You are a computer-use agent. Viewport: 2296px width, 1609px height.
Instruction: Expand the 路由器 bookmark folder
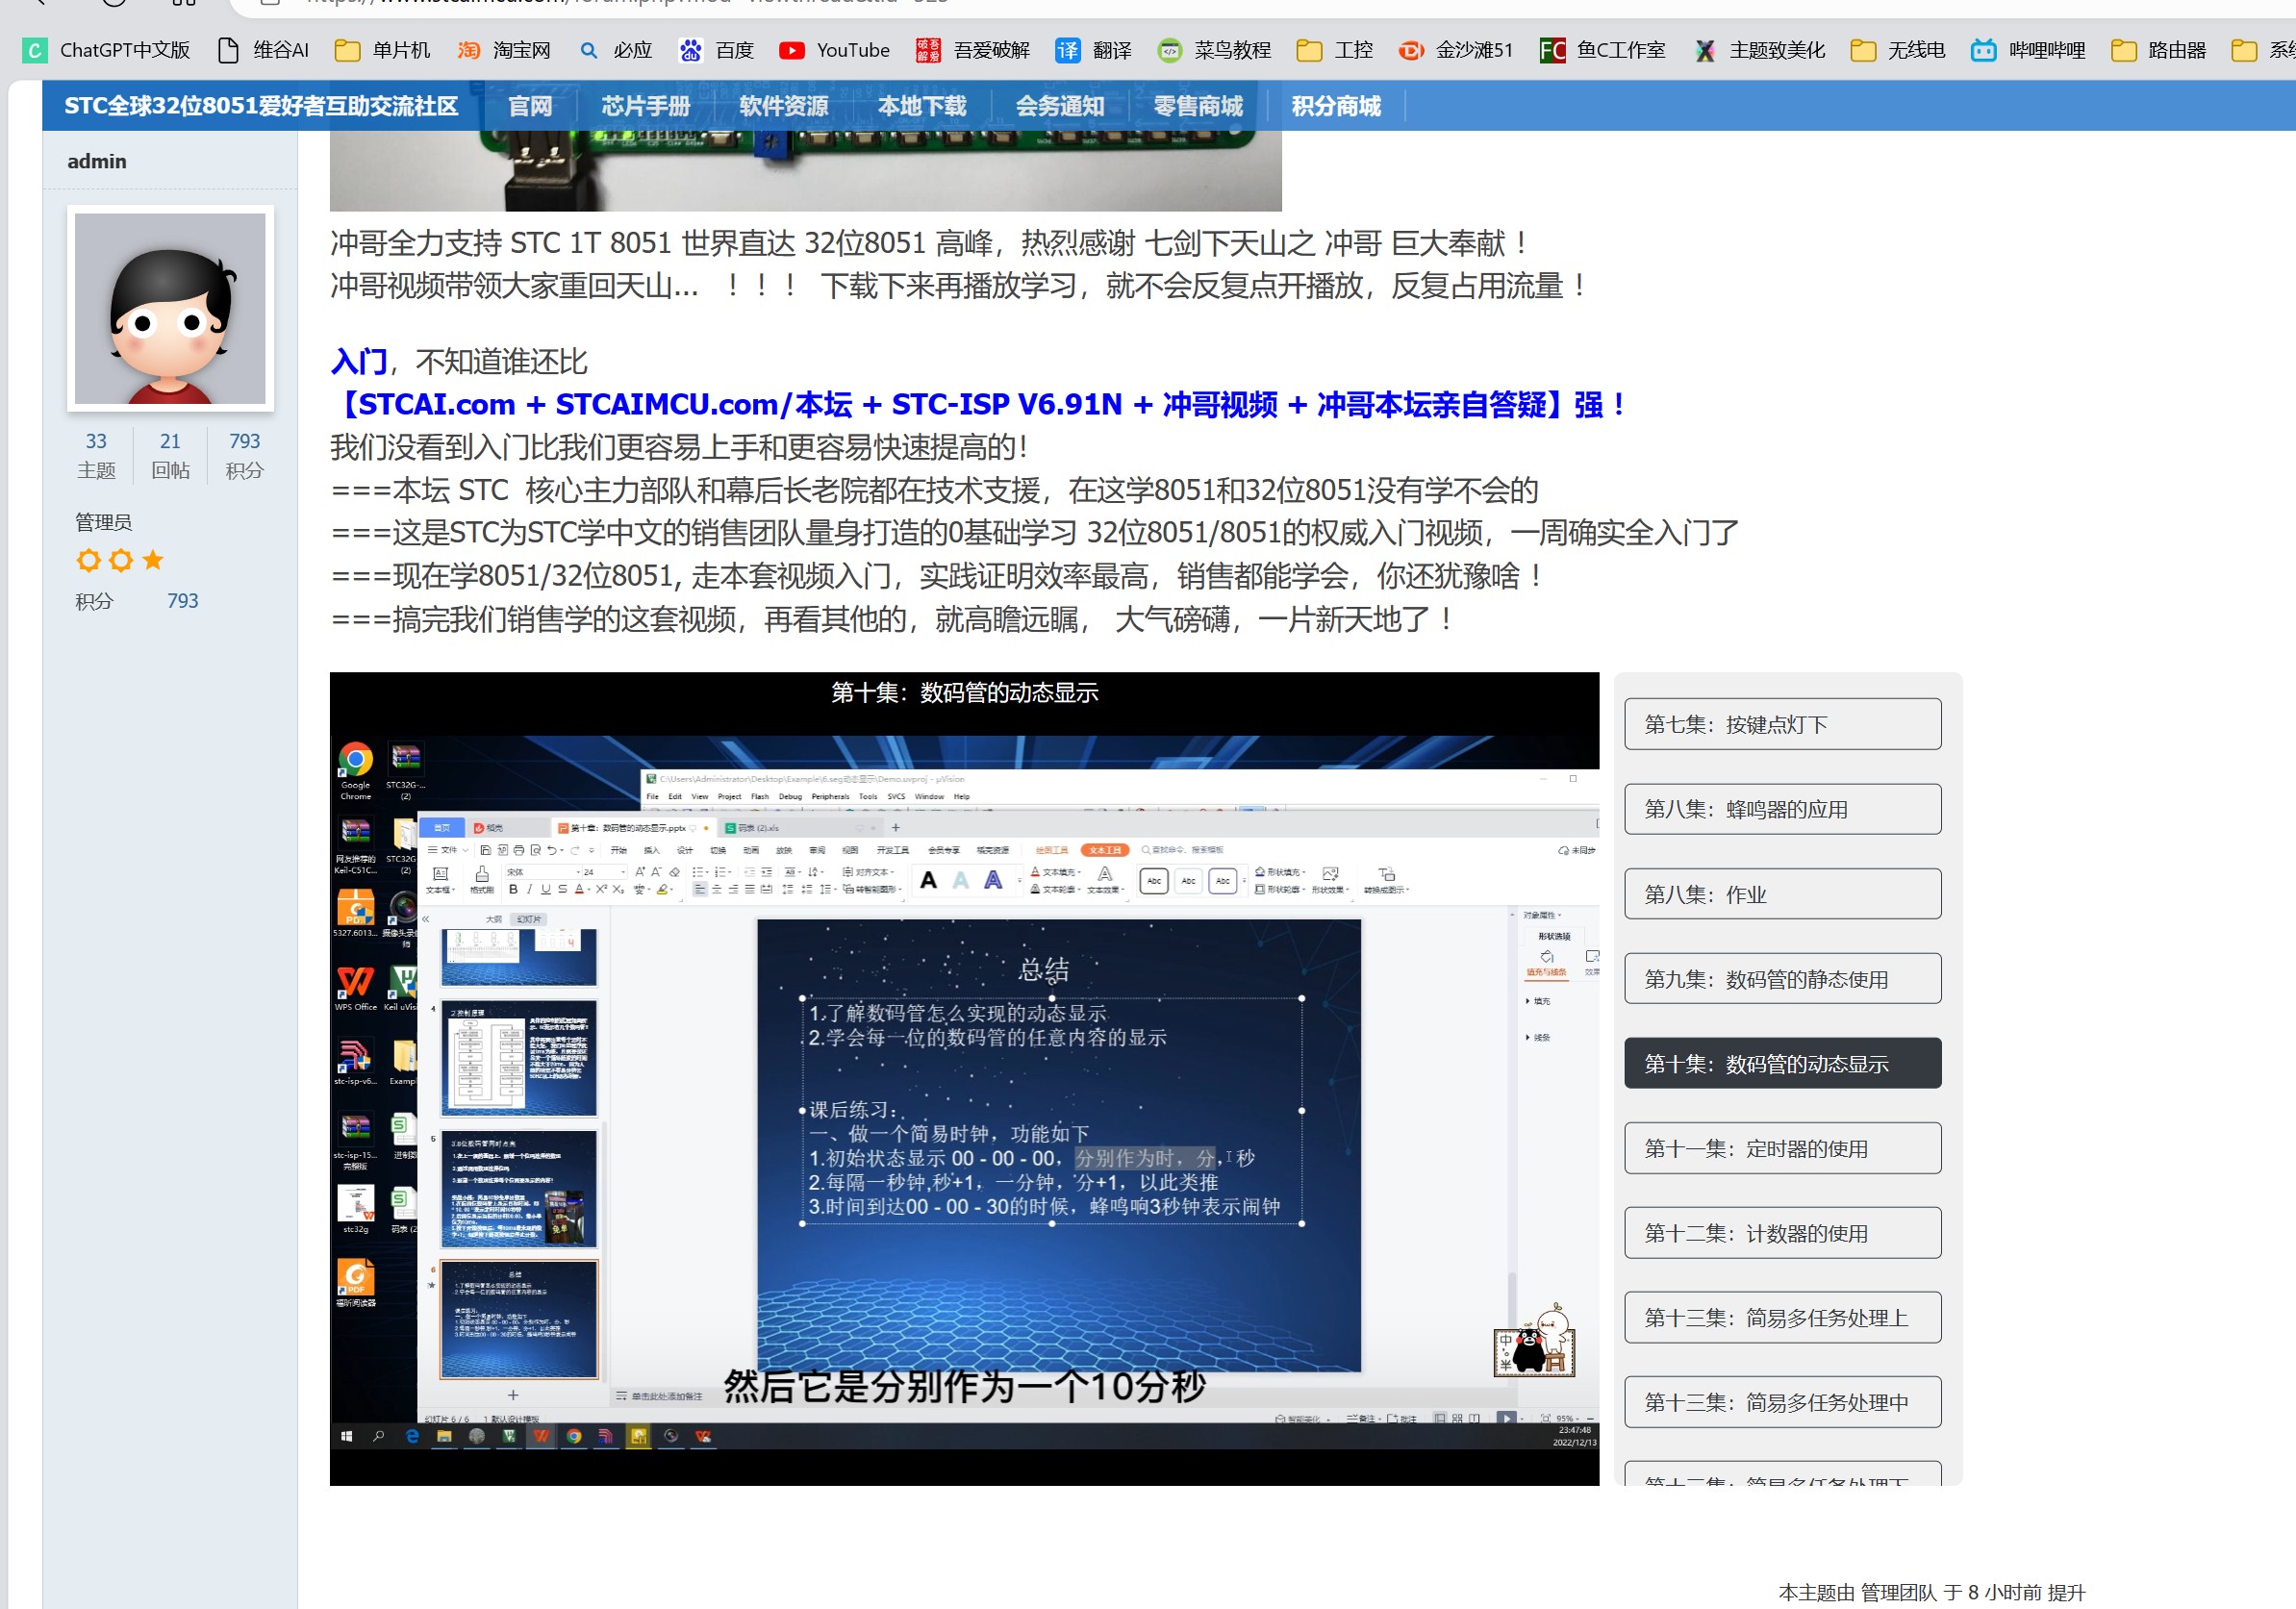(2159, 50)
